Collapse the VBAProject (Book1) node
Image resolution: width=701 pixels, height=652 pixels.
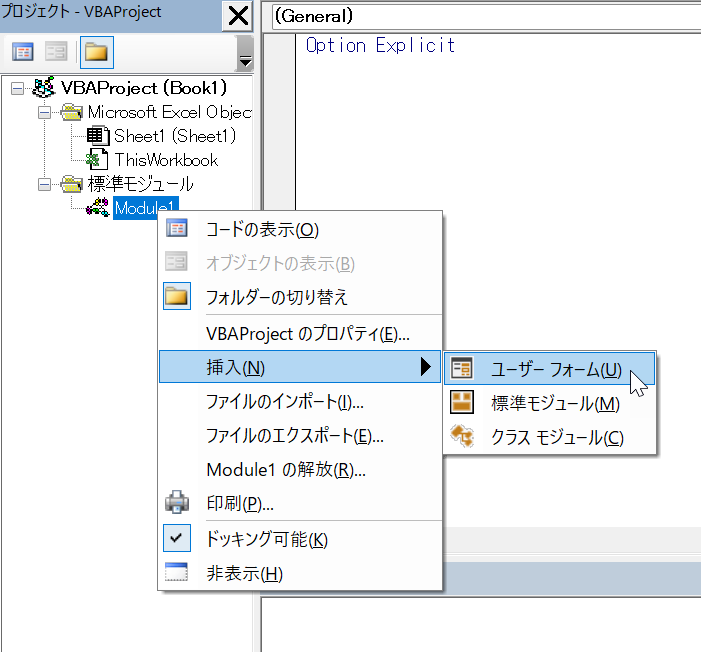coord(17,89)
